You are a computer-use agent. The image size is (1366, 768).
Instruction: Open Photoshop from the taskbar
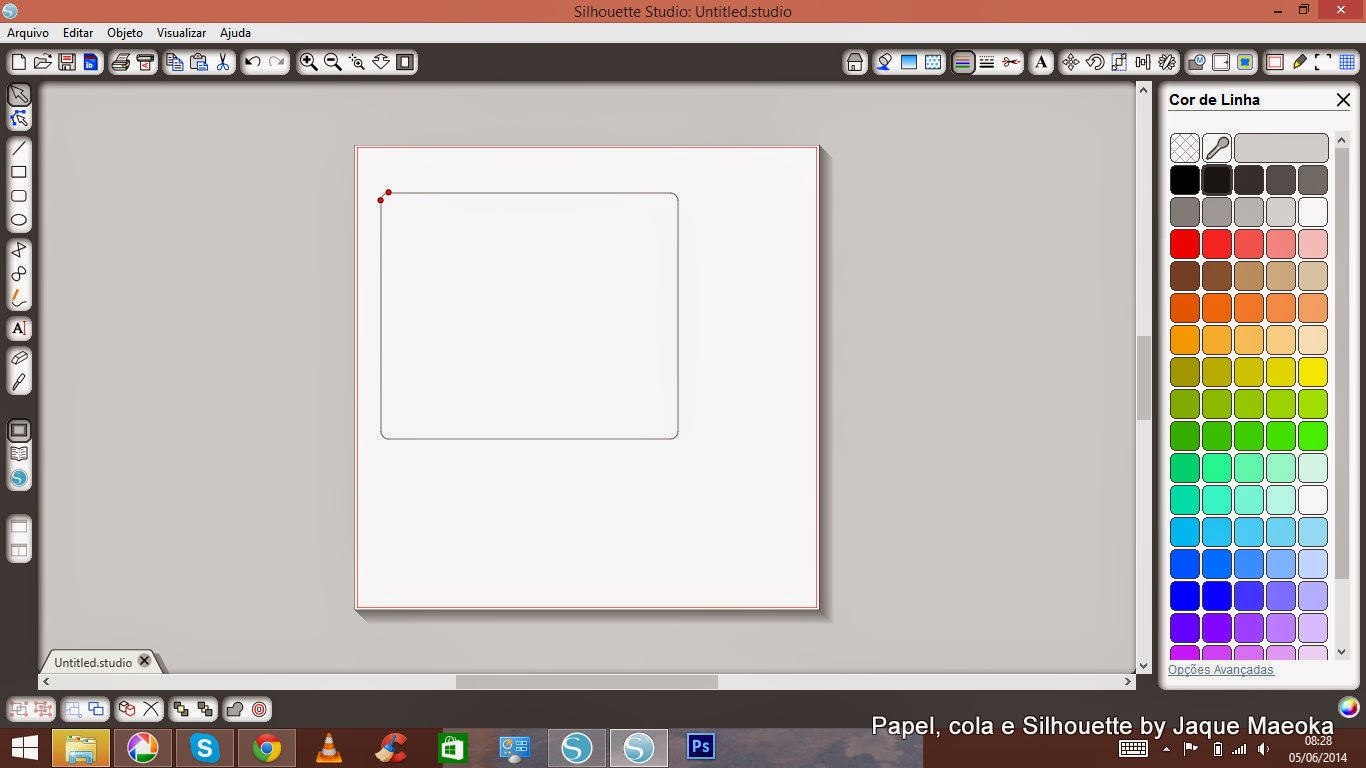pyautogui.click(x=701, y=747)
